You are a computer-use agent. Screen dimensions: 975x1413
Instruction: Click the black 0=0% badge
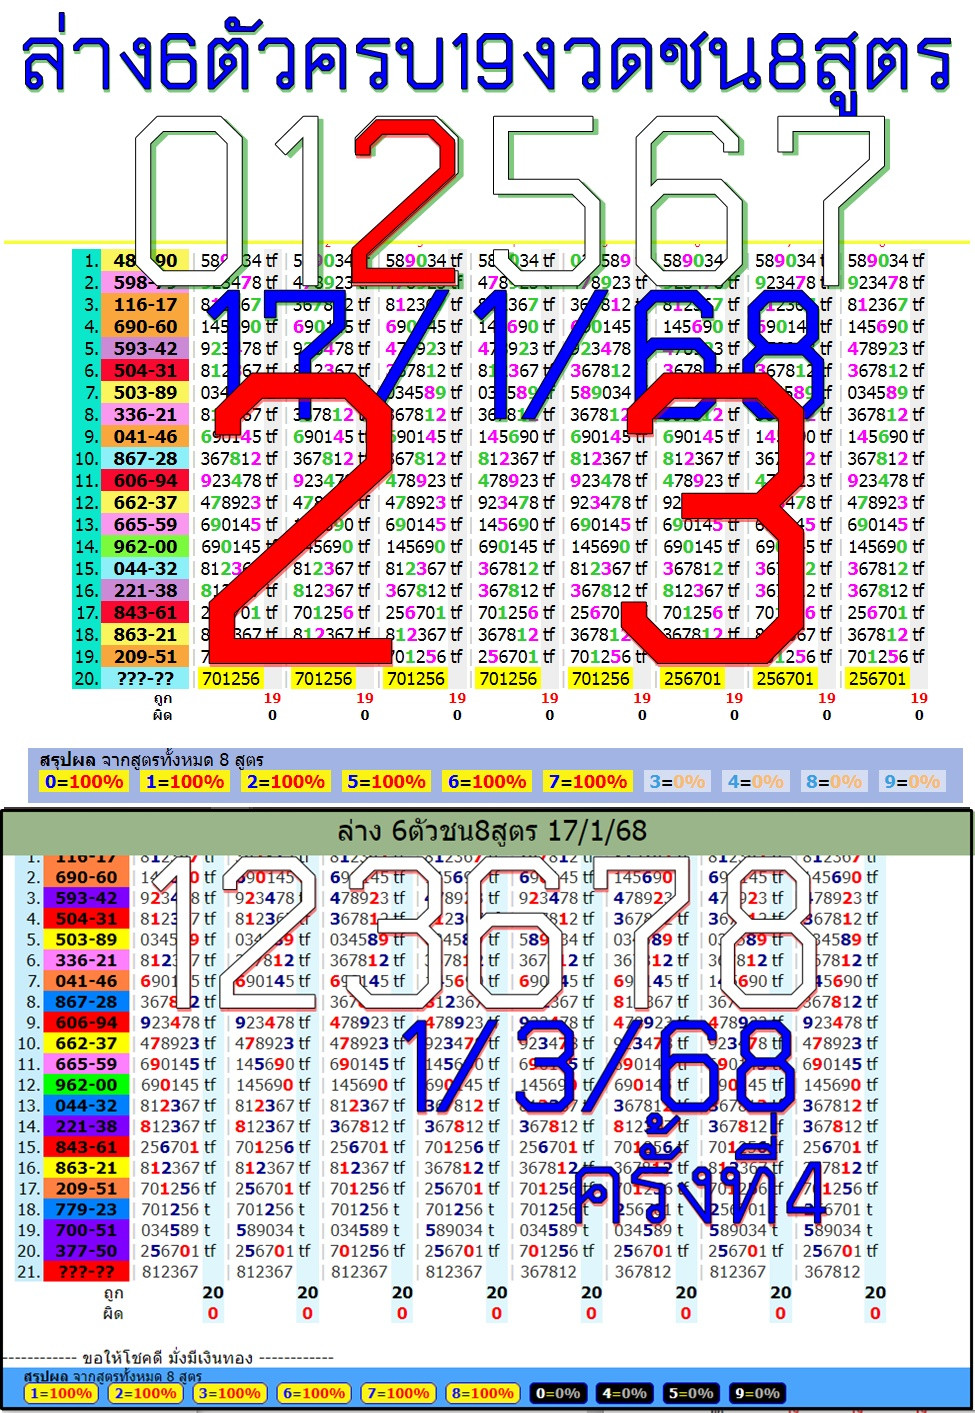click(558, 1393)
